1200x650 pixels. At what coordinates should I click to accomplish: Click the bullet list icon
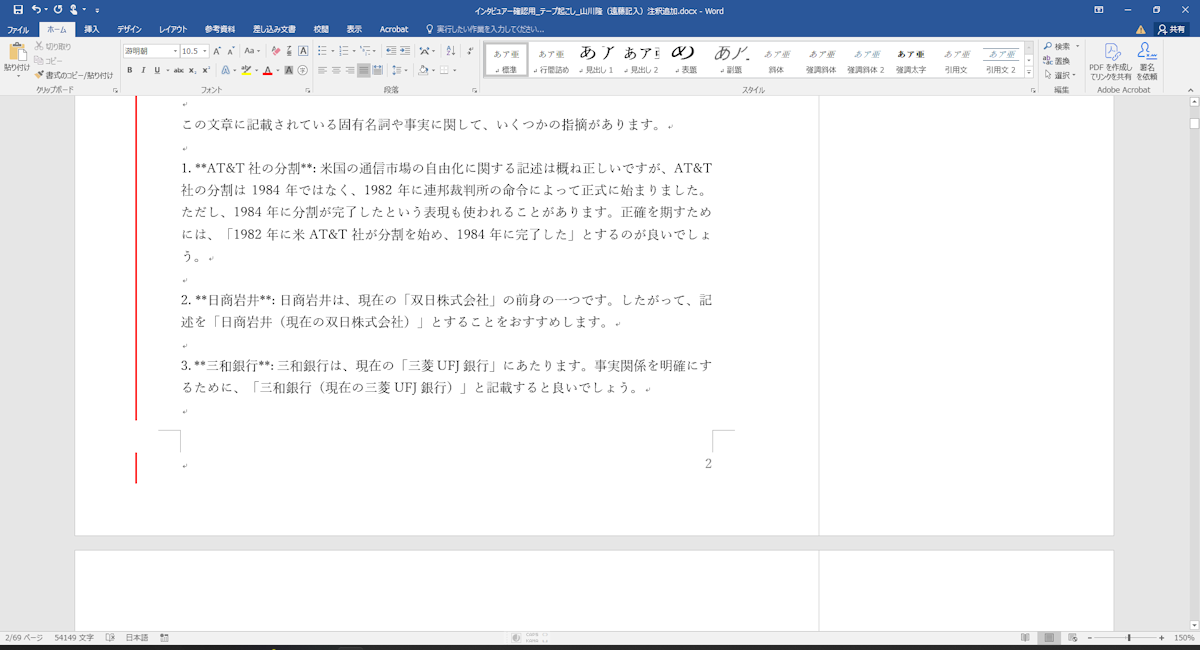[323, 50]
